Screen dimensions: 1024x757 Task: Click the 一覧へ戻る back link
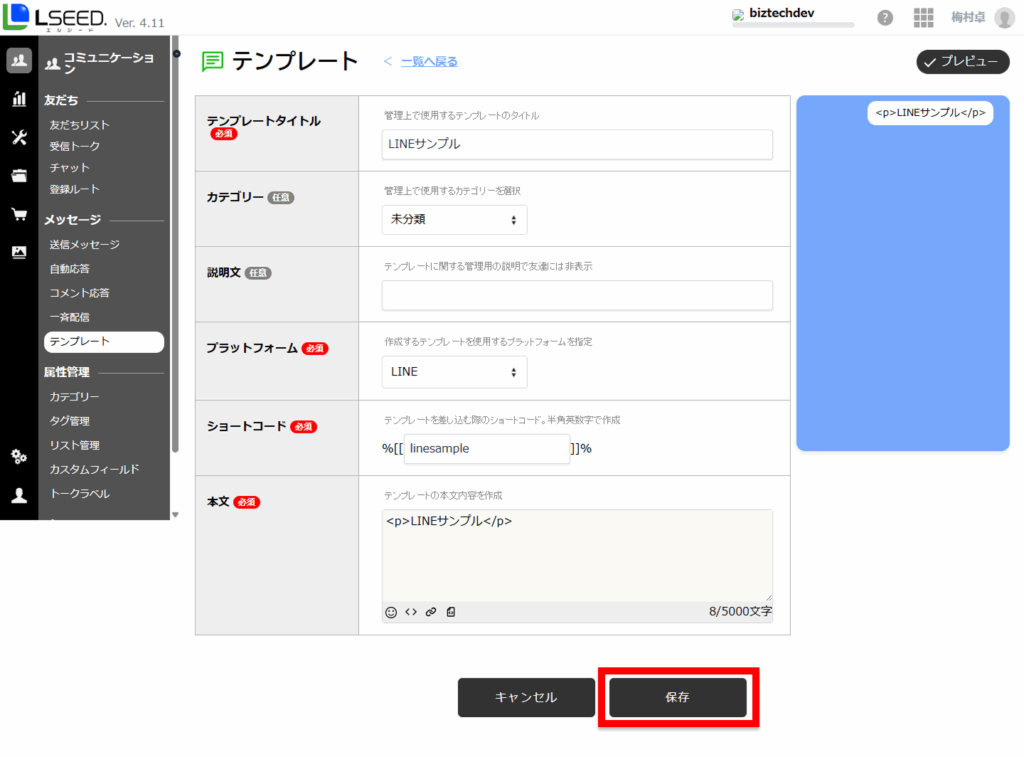pyautogui.click(x=429, y=62)
